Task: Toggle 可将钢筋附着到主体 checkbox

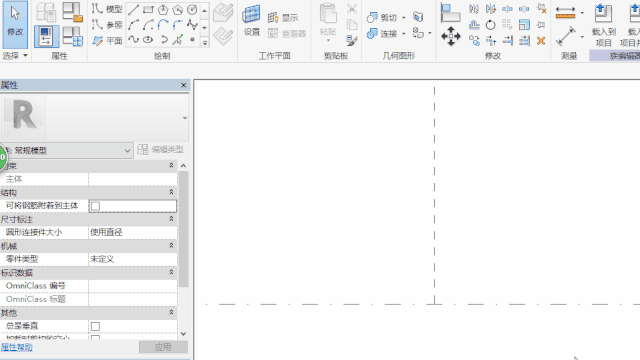Action: click(95, 206)
